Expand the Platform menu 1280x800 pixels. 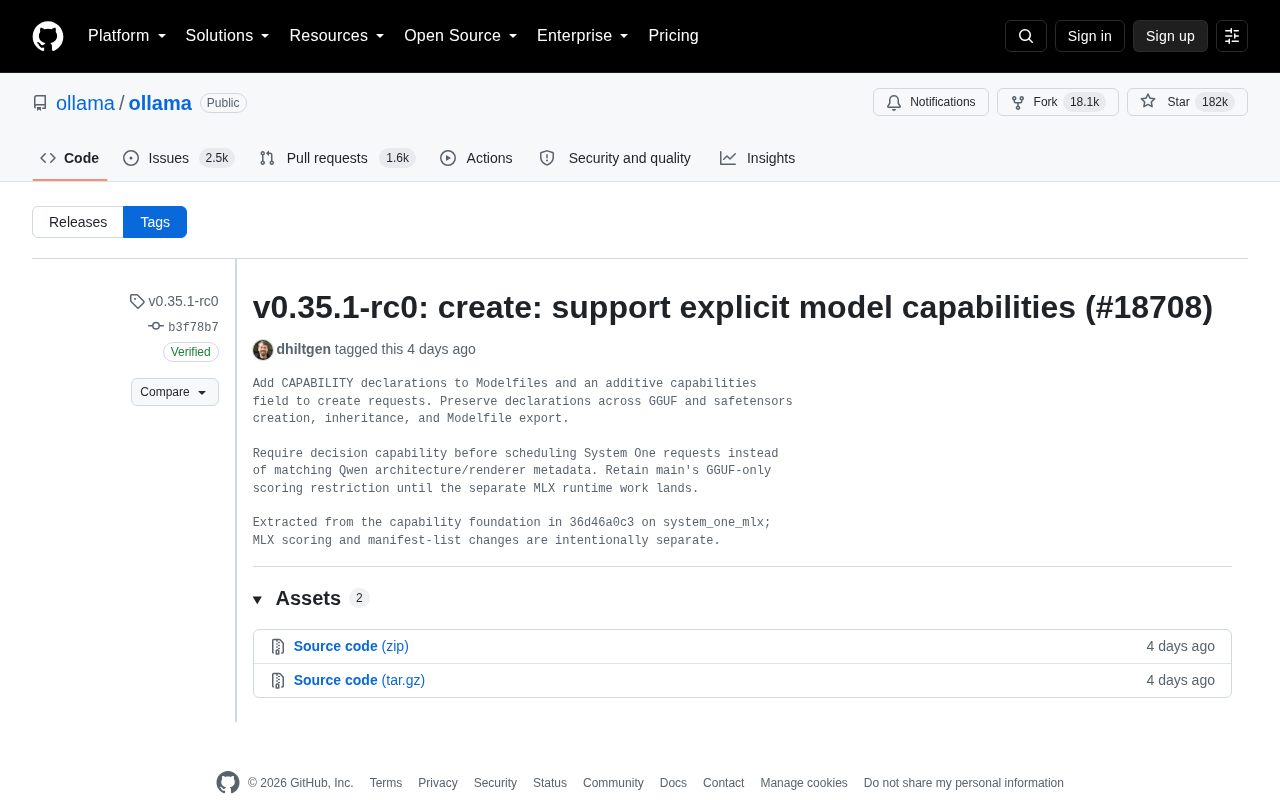coord(127,36)
